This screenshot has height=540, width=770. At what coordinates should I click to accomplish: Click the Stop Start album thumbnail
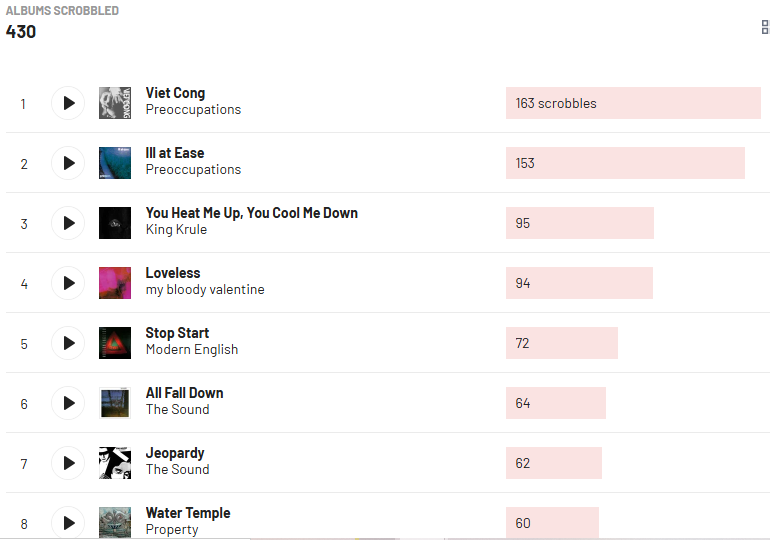pyautogui.click(x=115, y=343)
